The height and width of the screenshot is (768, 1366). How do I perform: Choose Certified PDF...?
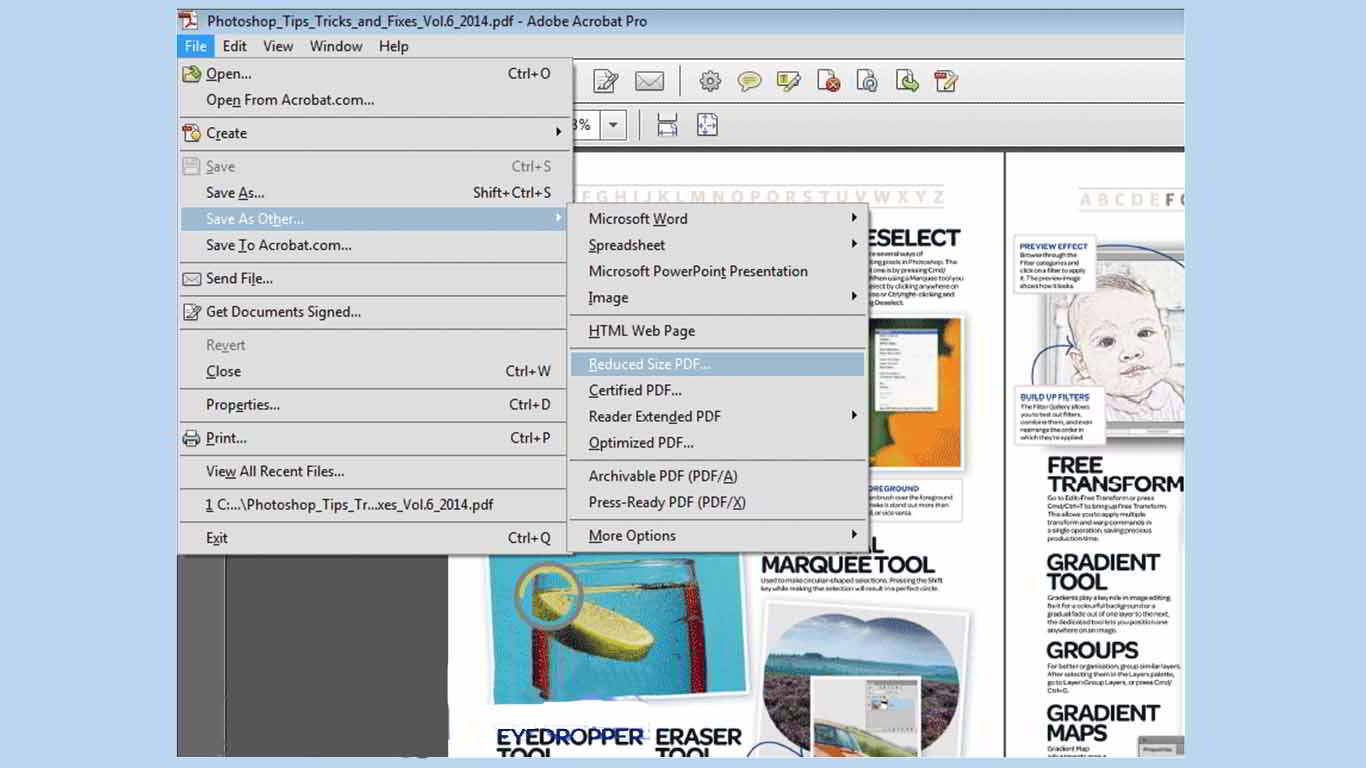[x=717, y=390]
